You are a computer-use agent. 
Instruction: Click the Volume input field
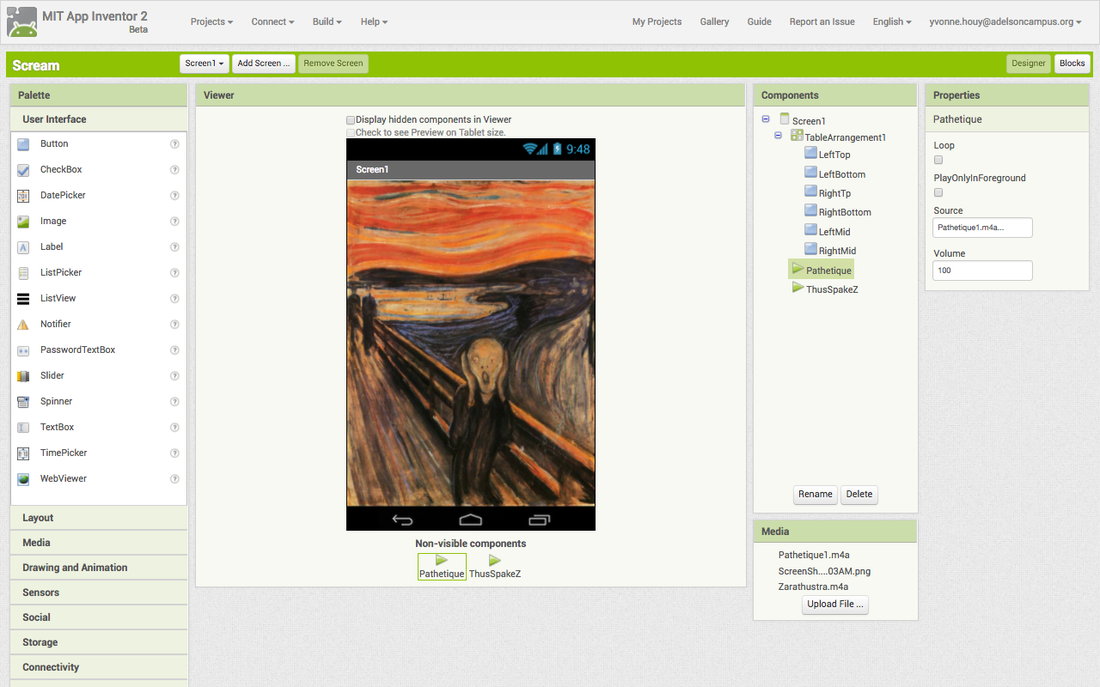click(x=982, y=270)
